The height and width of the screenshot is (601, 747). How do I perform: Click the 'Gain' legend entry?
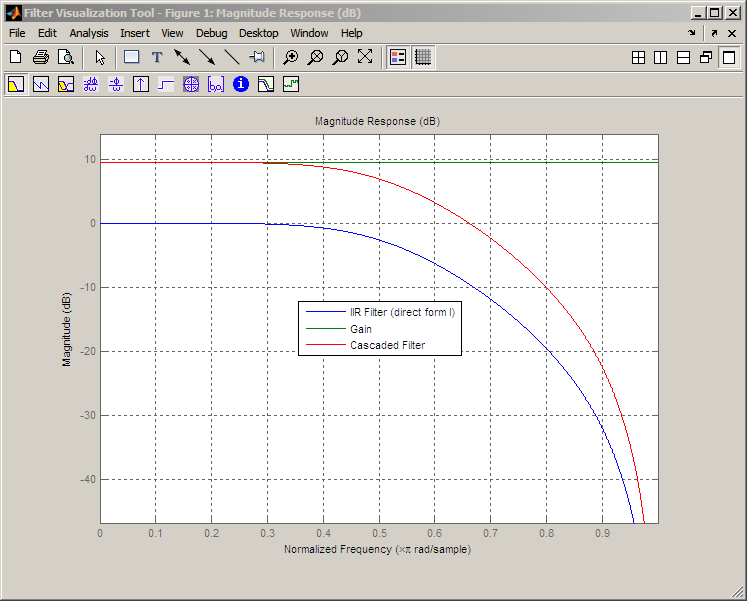pyautogui.click(x=361, y=329)
